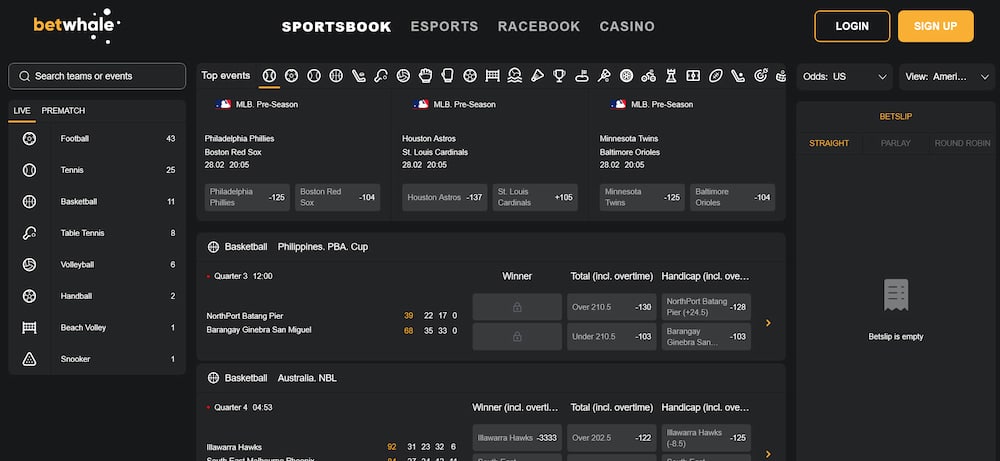Image resolution: width=1000 pixels, height=461 pixels.
Task: Select the golf icon in Top events bar
Action: pos(582,76)
